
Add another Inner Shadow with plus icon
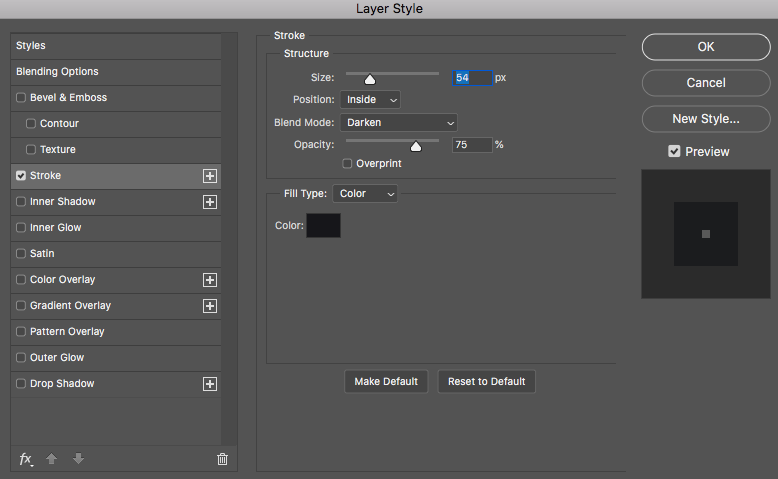pos(210,202)
